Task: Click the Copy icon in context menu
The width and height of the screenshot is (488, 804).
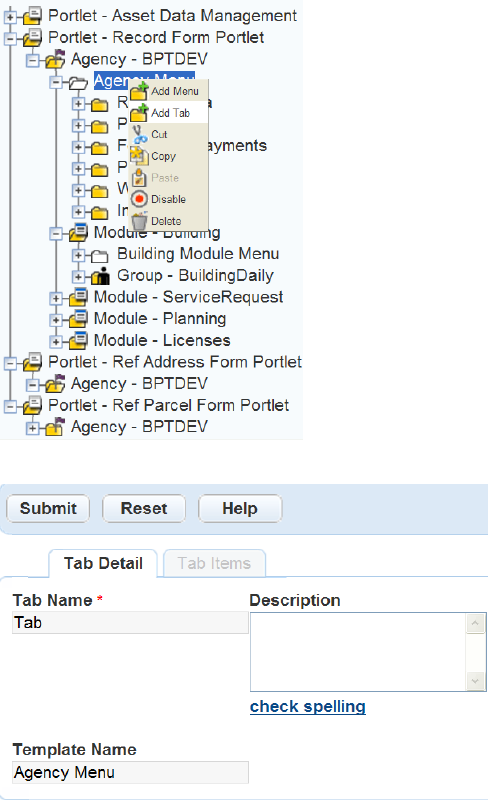Action: click(139, 156)
